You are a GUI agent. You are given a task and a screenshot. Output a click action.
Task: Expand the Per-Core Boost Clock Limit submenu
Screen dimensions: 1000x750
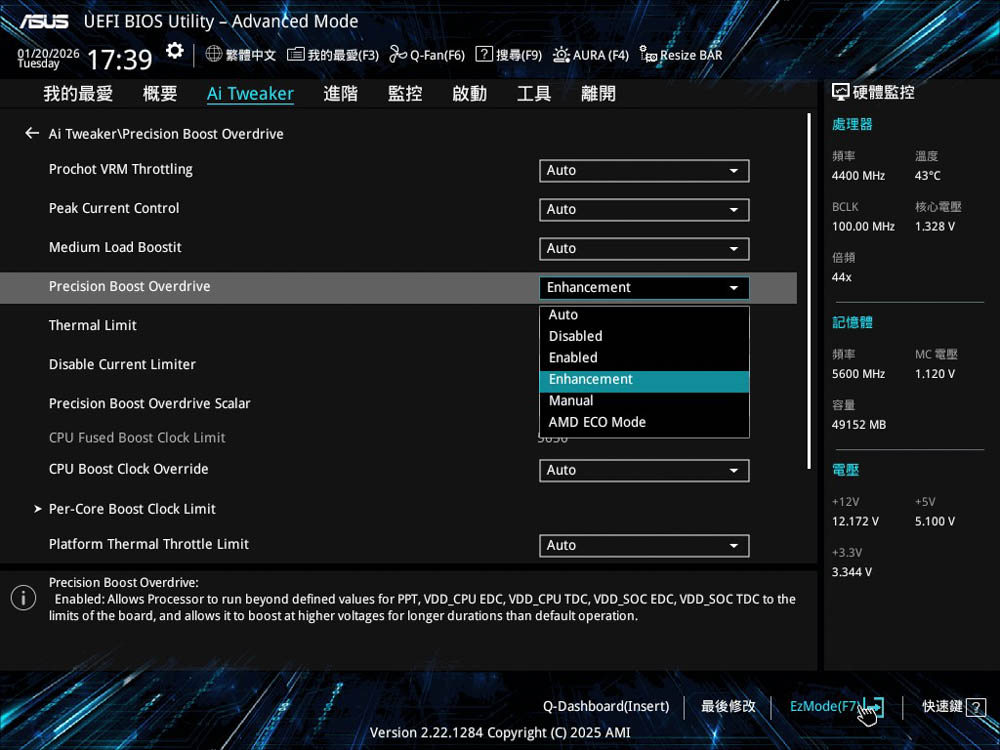[x=132, y=509]
